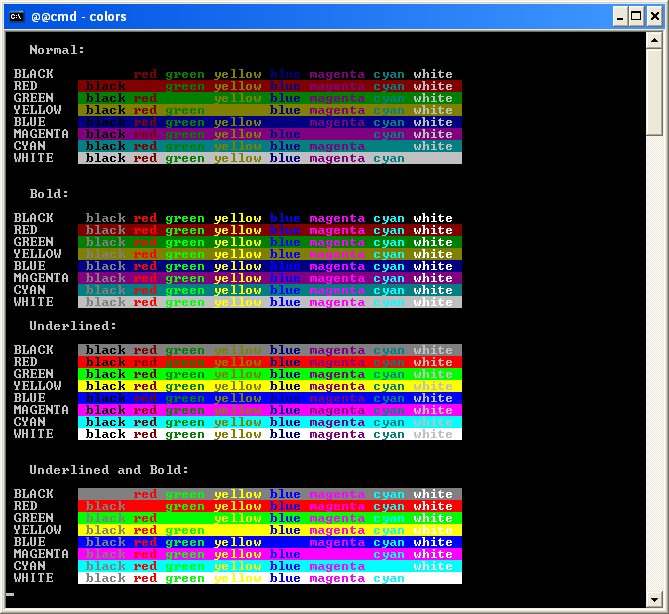669x614 pixels.
Task: Click the scrollbar up arrow
Action: [654, 41]
